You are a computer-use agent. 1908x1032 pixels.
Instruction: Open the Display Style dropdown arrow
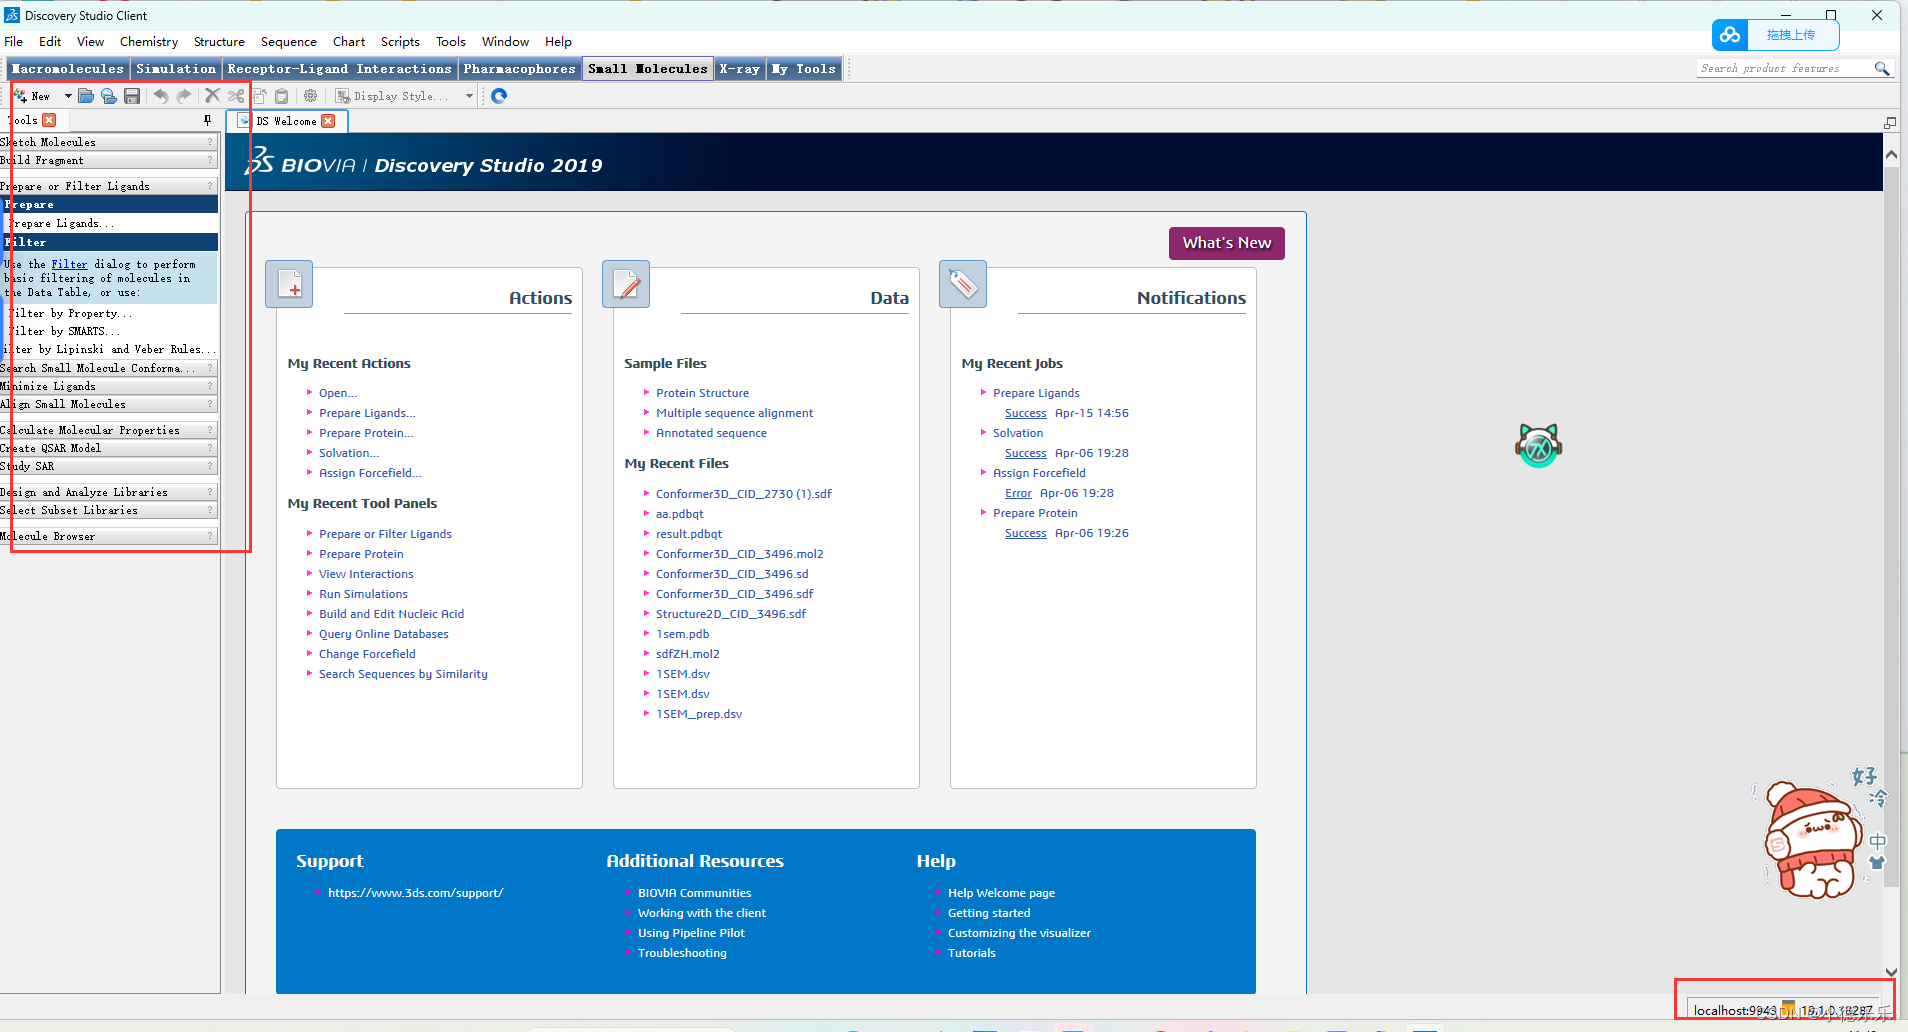tap(469, 96)
